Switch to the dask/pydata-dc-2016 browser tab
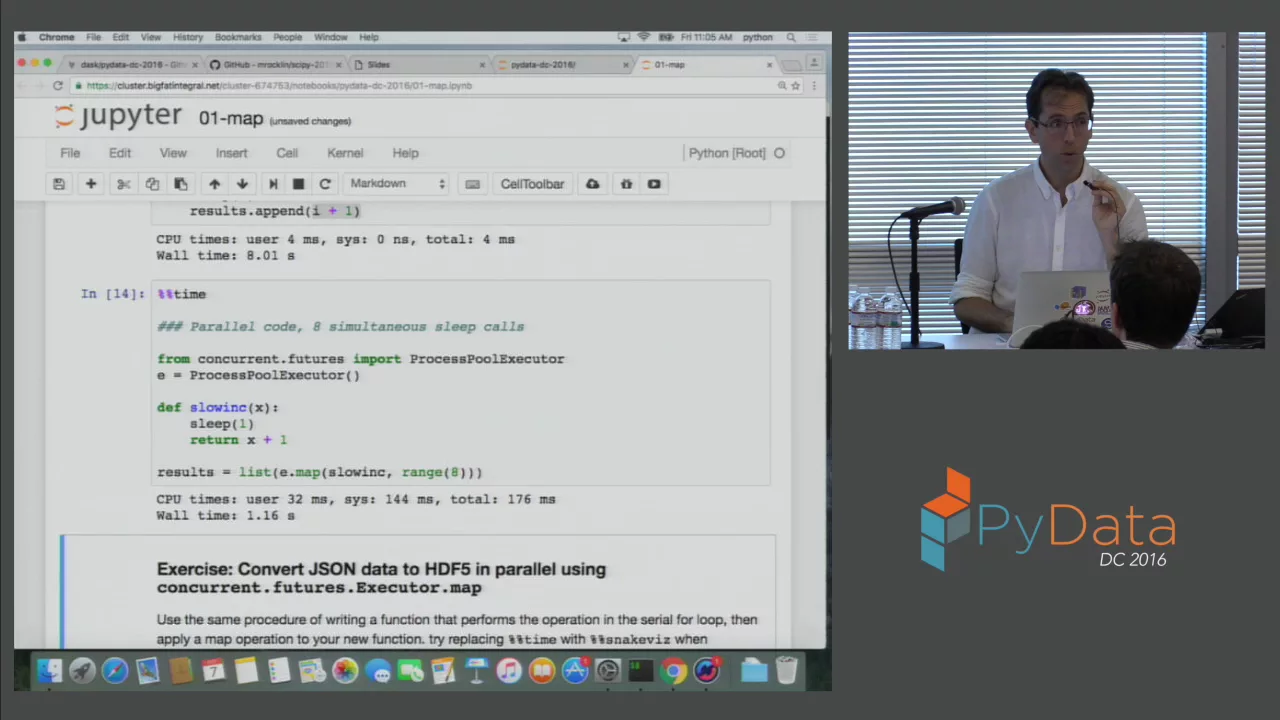 [130, 65]
